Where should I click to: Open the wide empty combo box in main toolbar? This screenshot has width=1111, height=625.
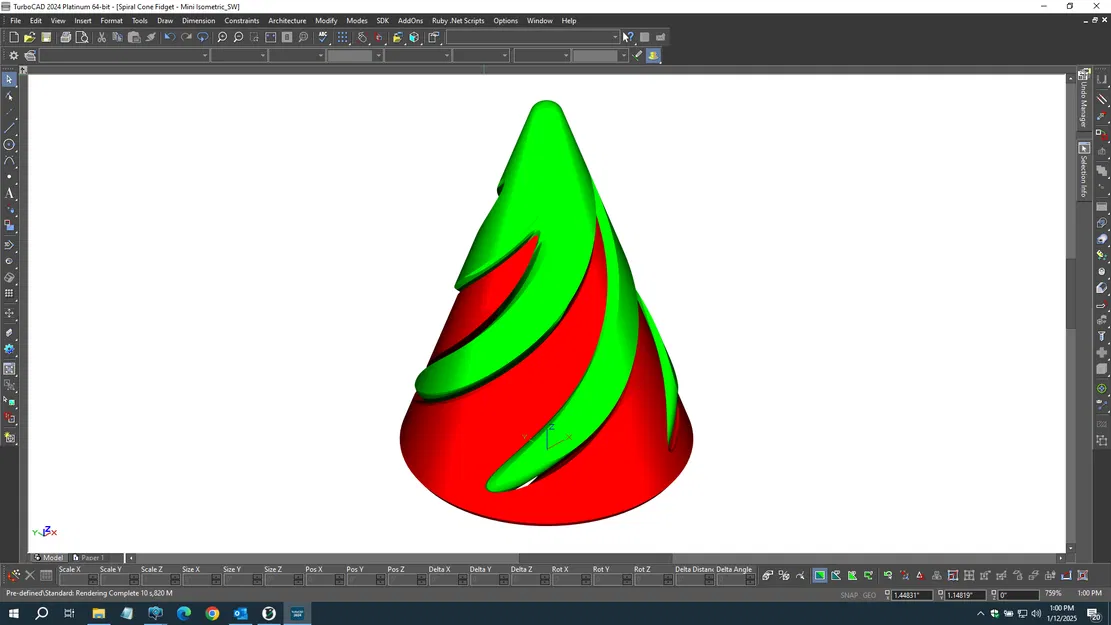(x=533, y=37)
